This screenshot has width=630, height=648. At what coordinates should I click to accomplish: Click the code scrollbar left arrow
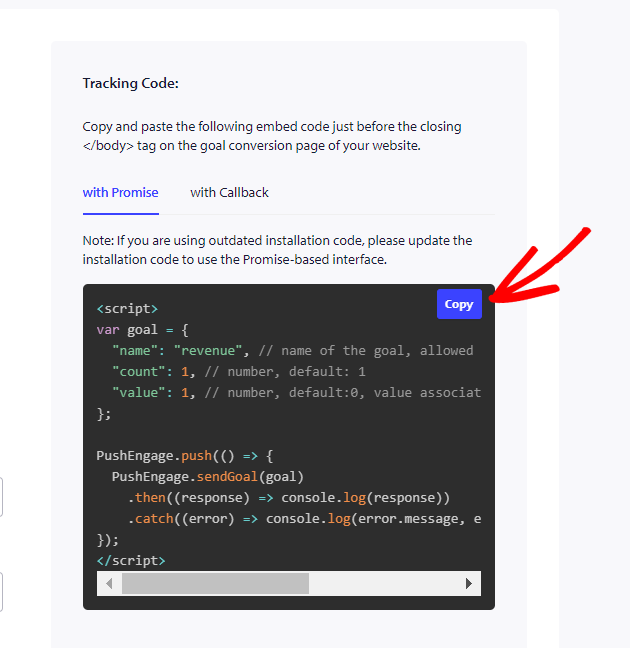coord(109,584)
